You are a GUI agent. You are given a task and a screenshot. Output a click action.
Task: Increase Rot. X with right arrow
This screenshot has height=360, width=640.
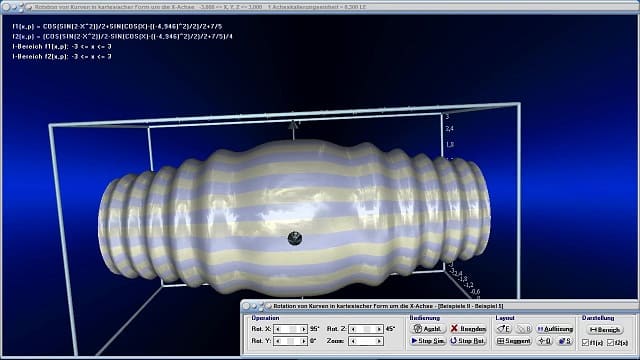click(x=303, y=329)
